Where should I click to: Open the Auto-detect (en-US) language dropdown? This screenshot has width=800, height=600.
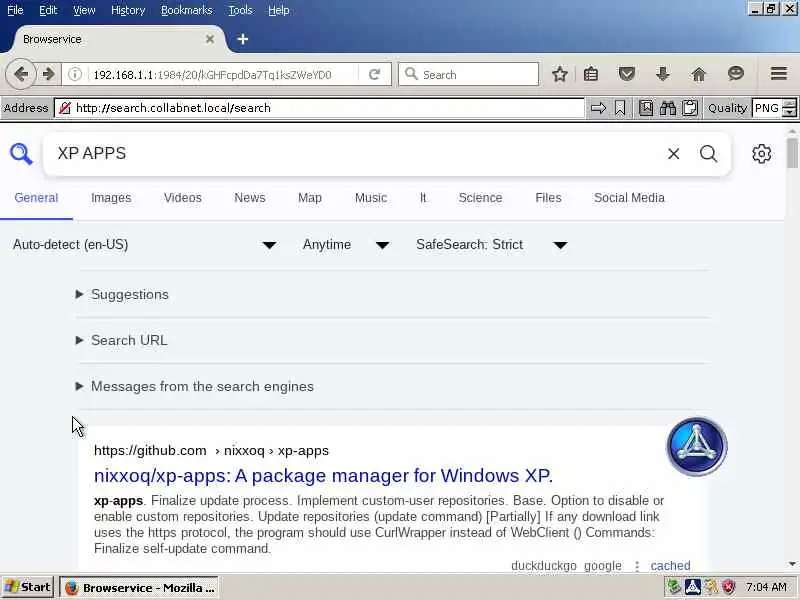145,245
